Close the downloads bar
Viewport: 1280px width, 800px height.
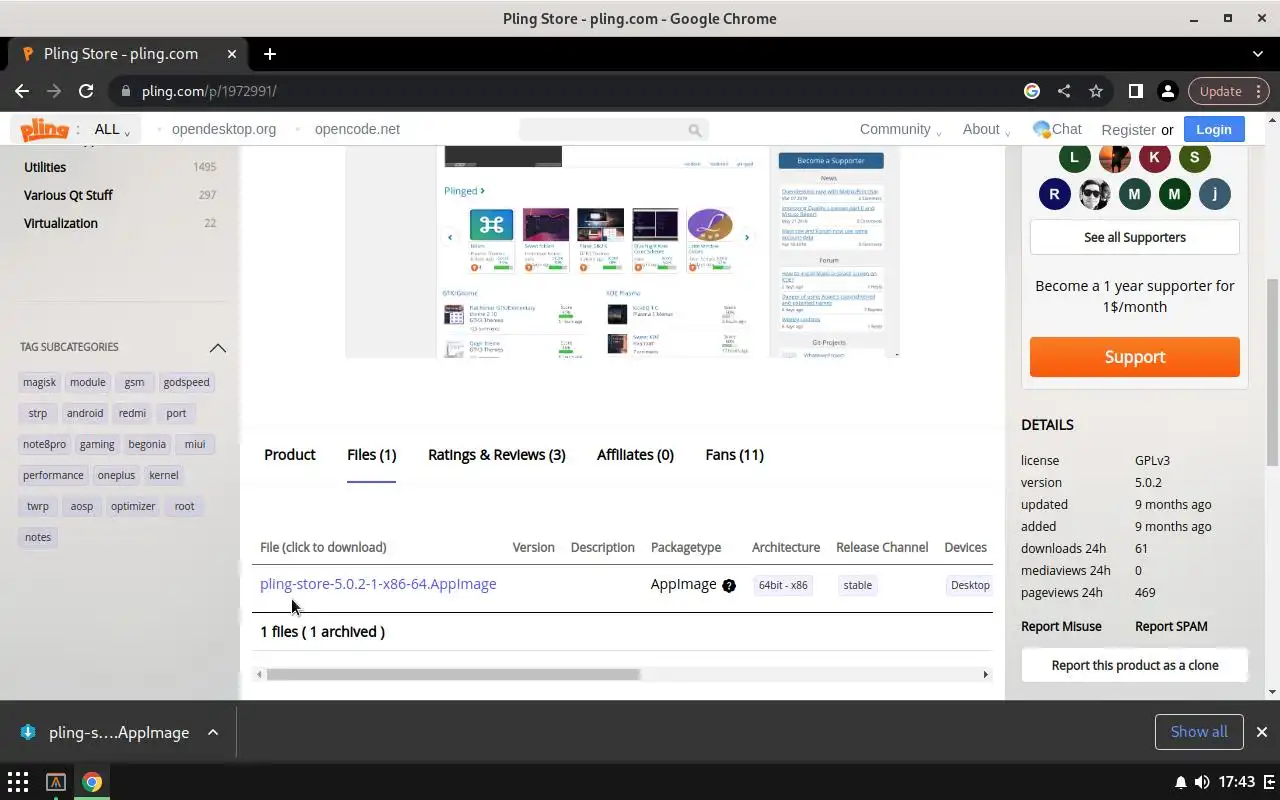pos(1261,732)
